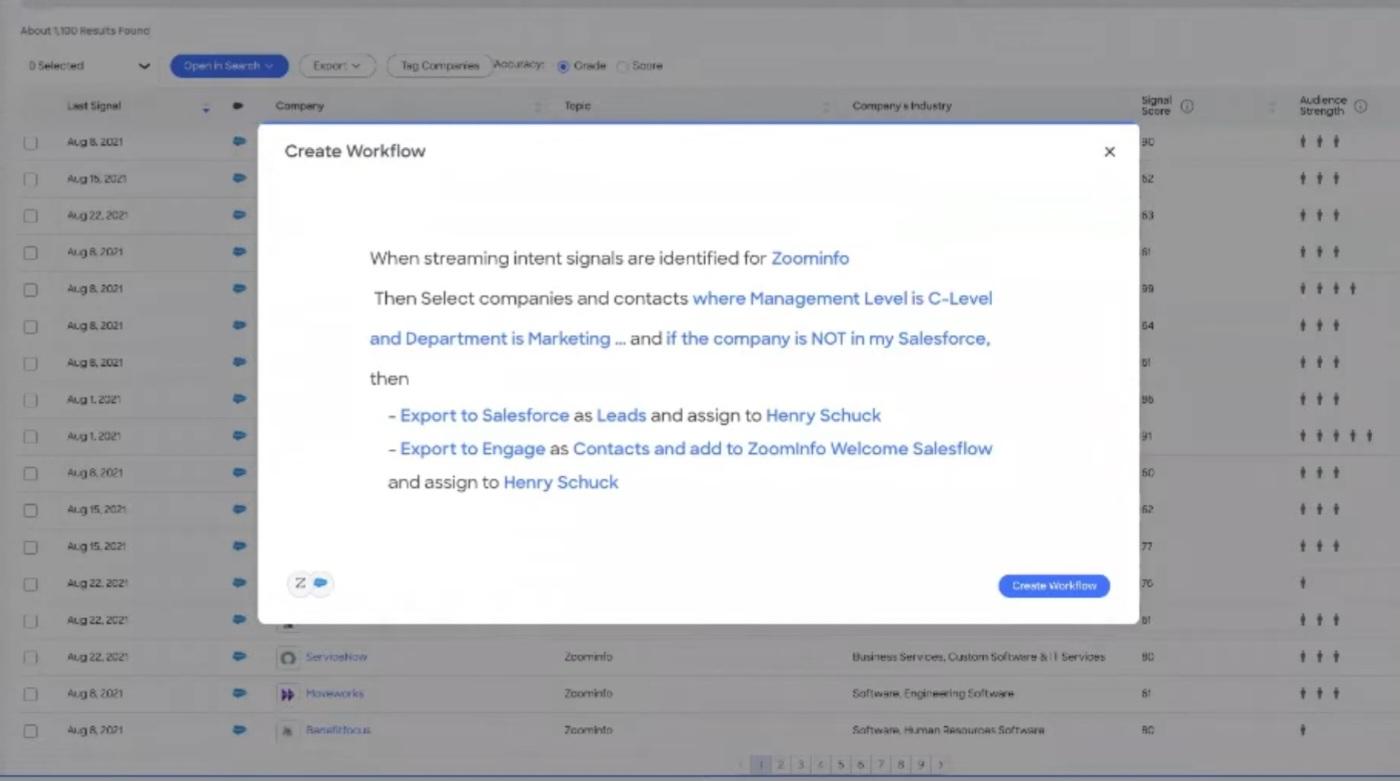Open the 0 Selected dropdown
The height and width of the screenshot is (781, 1400).
tap(89, 66)
